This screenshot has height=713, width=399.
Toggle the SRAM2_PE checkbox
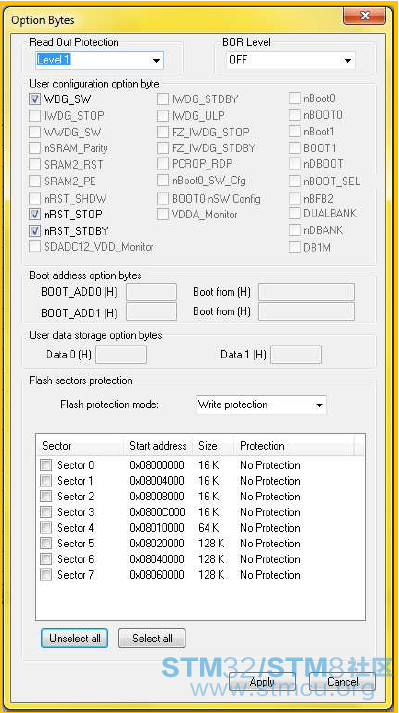coord(35,181)
